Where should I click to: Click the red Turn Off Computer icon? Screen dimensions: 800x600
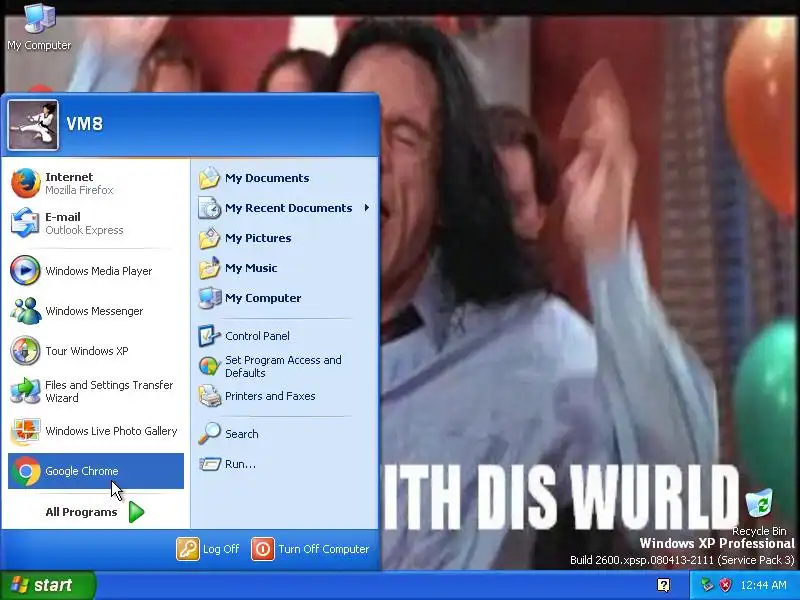tap(263, 549)
